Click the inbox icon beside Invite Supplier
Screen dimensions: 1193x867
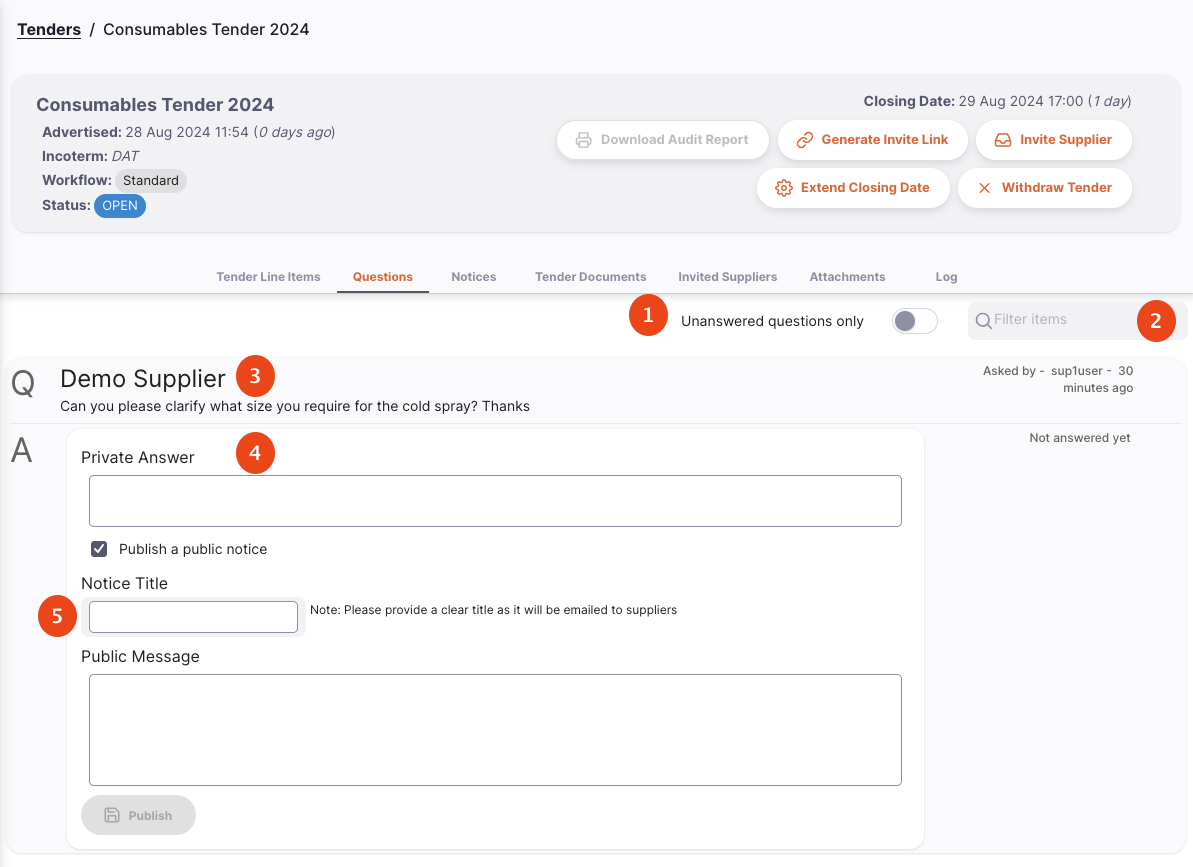click(x=1003, y=140)
